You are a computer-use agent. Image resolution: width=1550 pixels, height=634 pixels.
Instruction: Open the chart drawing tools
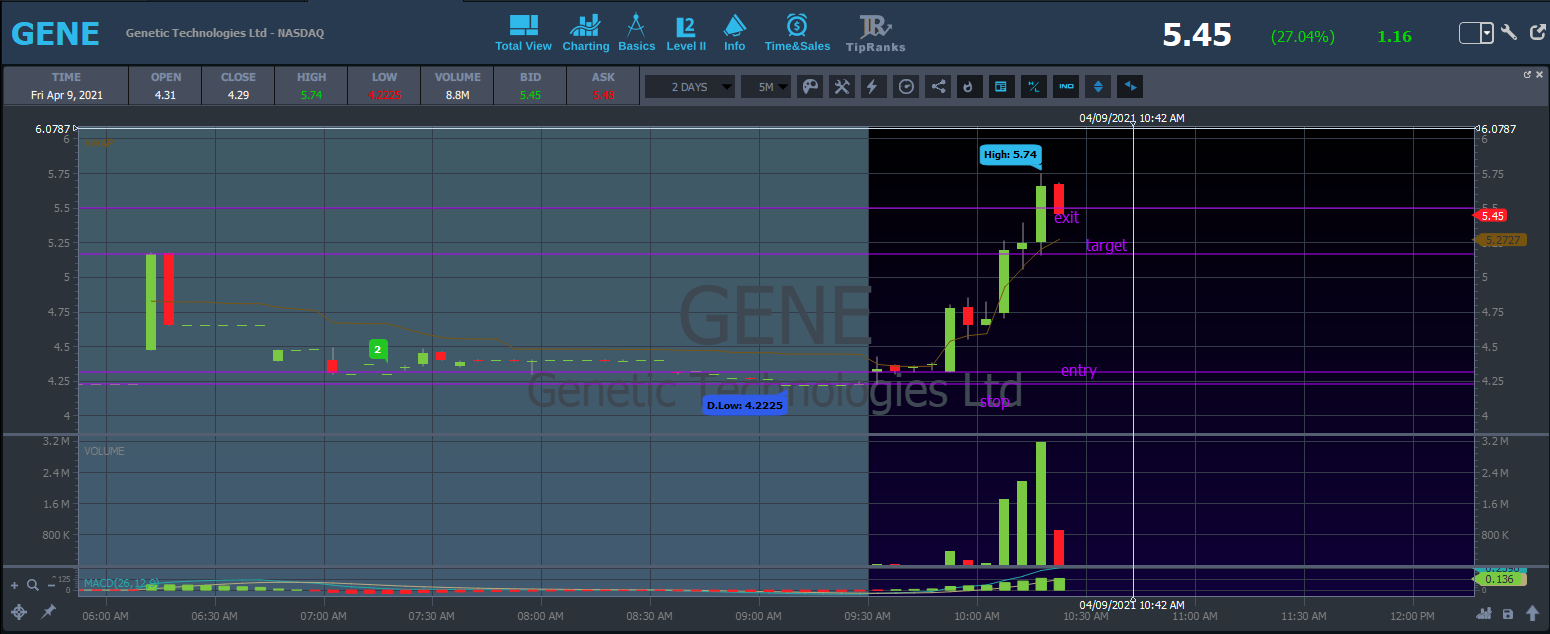(x=842, y=87)
